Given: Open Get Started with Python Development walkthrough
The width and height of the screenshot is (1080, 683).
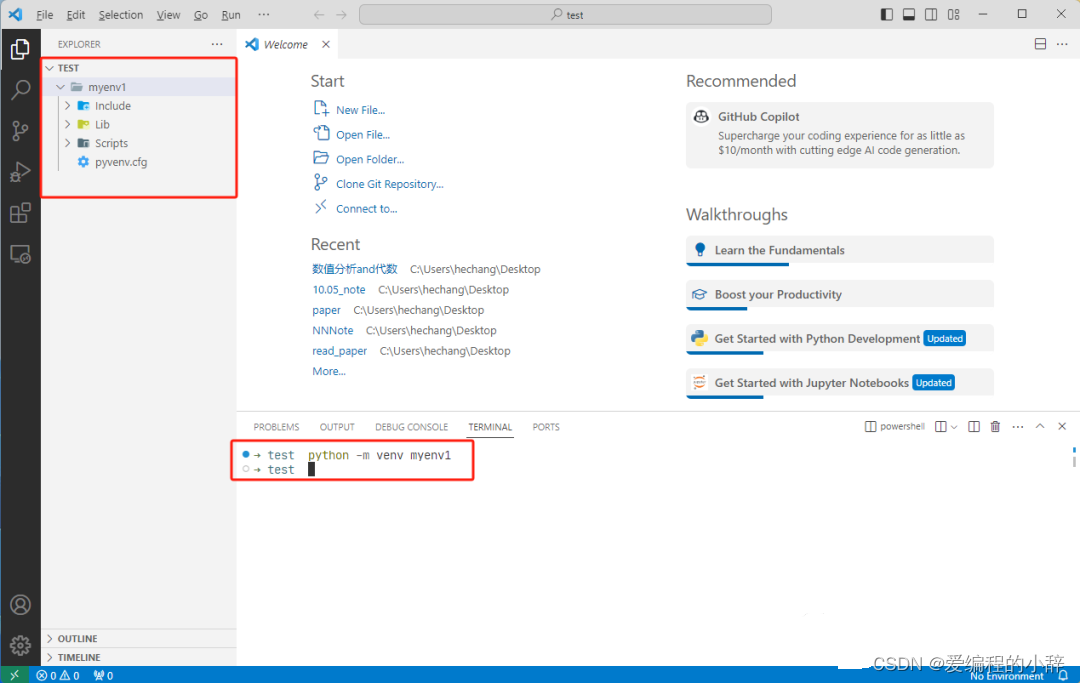Looking at the screenshot, I should [x=840, y=339].
